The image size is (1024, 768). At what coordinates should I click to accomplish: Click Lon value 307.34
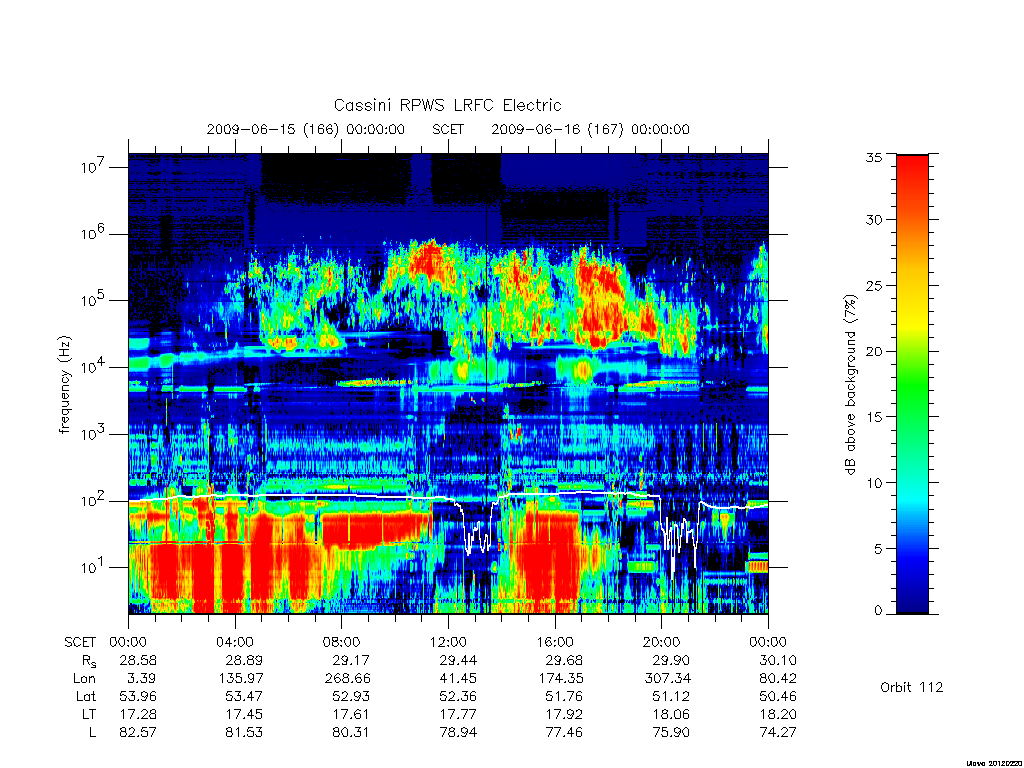tap(667, 679)
